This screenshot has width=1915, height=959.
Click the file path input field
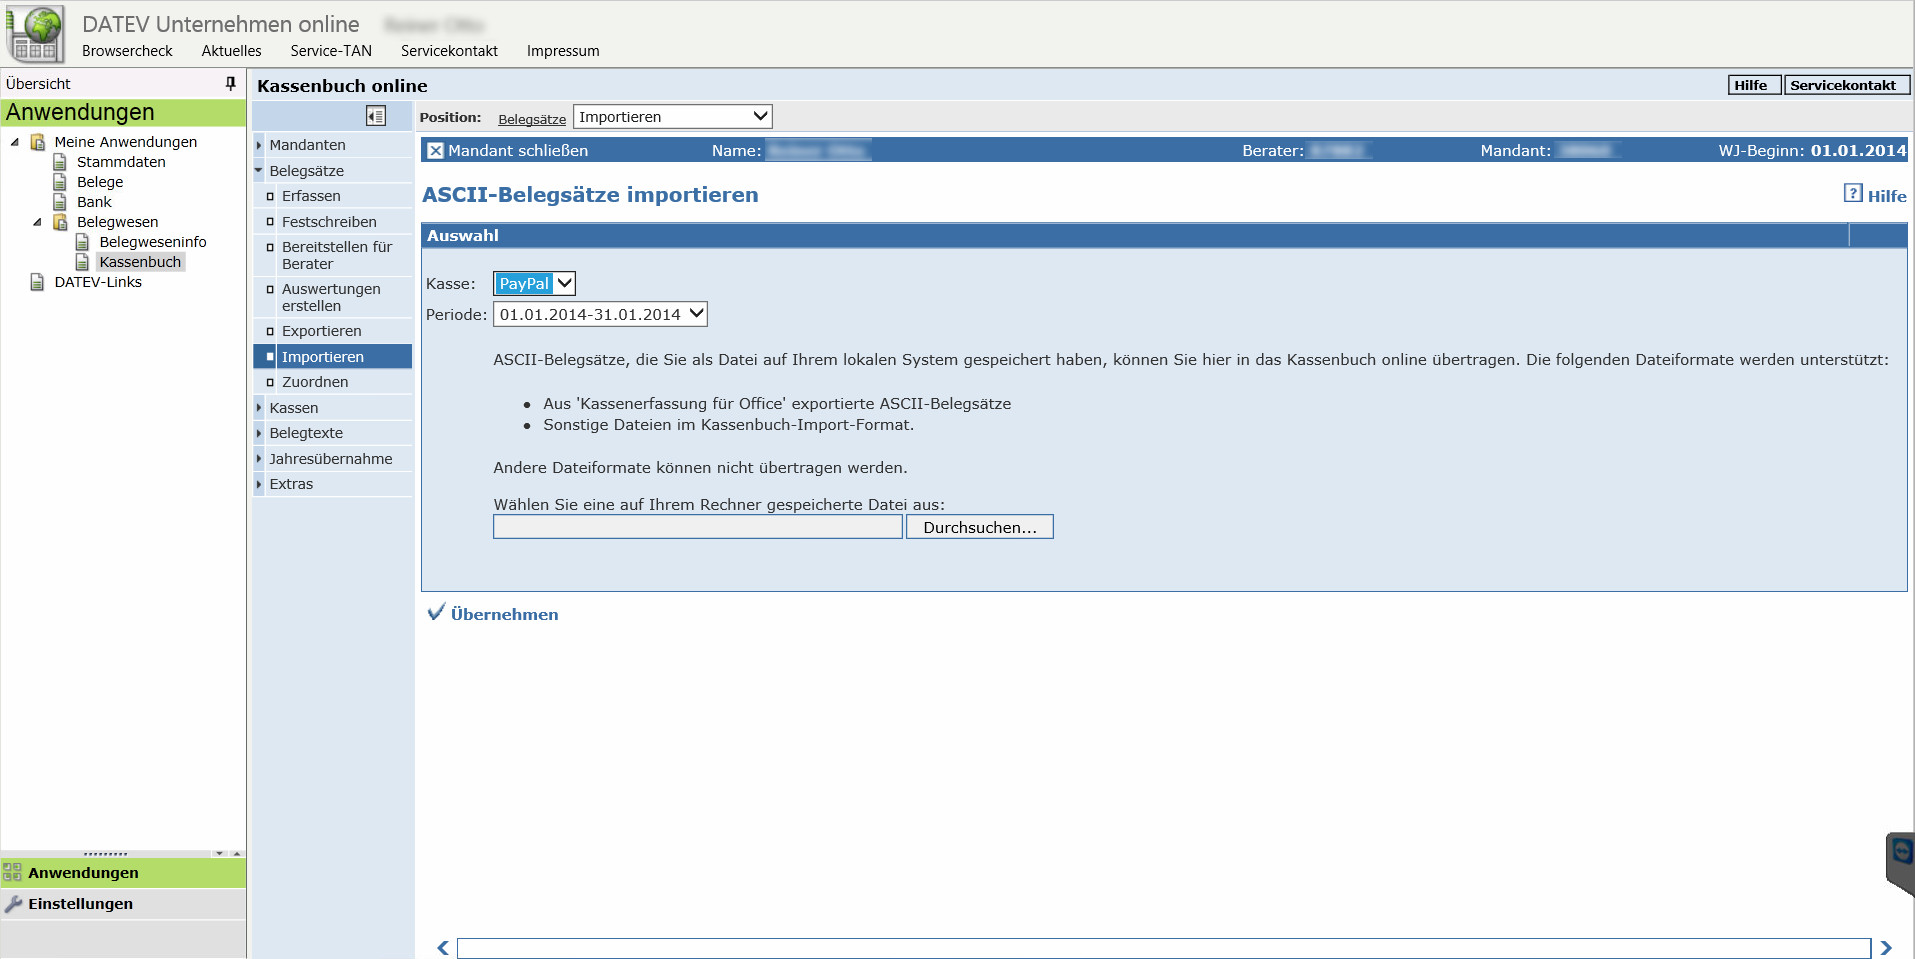(x=697, y=527)
